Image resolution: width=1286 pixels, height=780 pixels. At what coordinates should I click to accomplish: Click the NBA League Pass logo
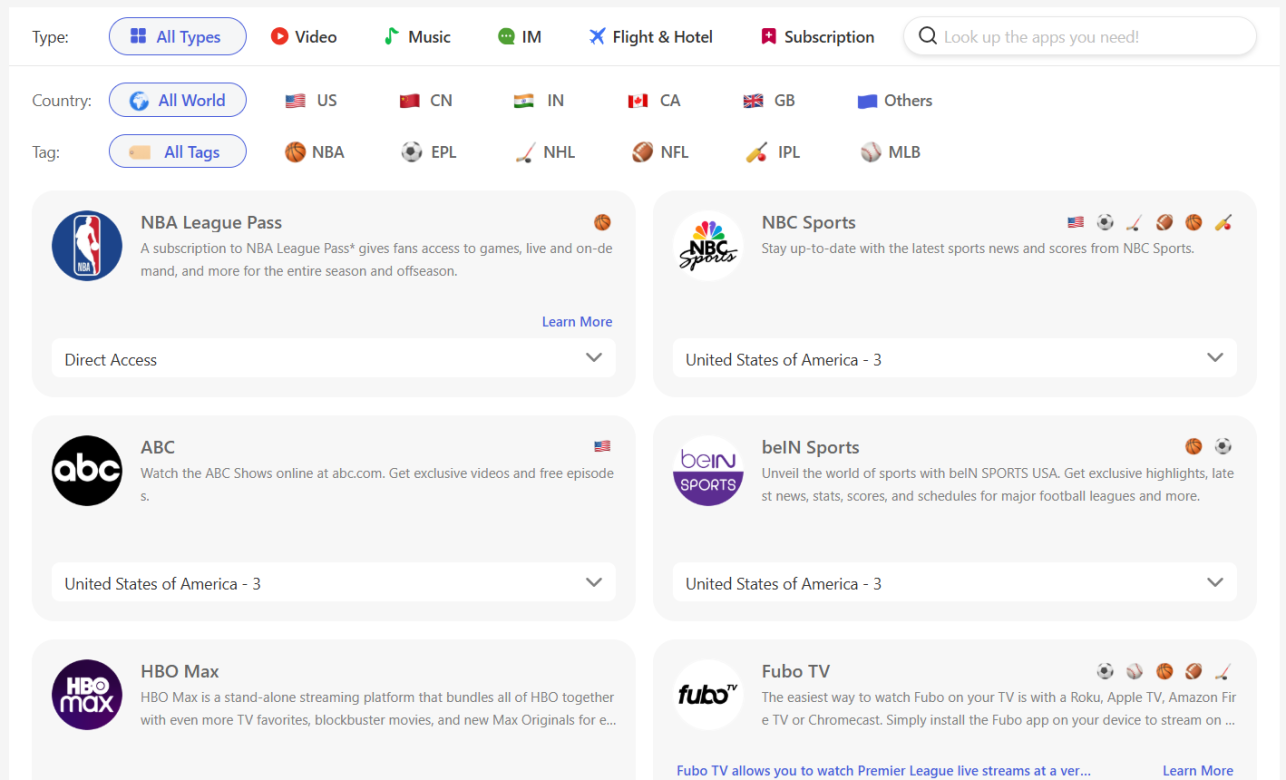[x=87, y=246]
